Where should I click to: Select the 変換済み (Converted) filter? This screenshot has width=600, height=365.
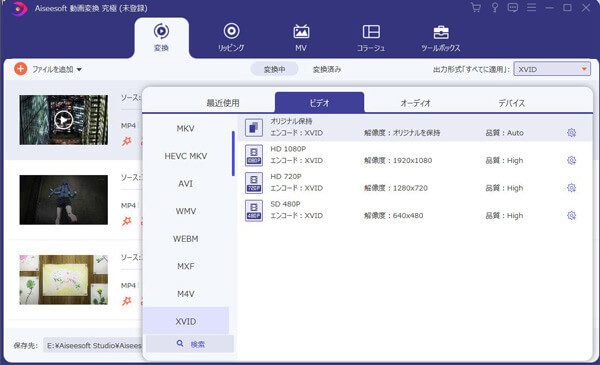[x=327, y=69]
